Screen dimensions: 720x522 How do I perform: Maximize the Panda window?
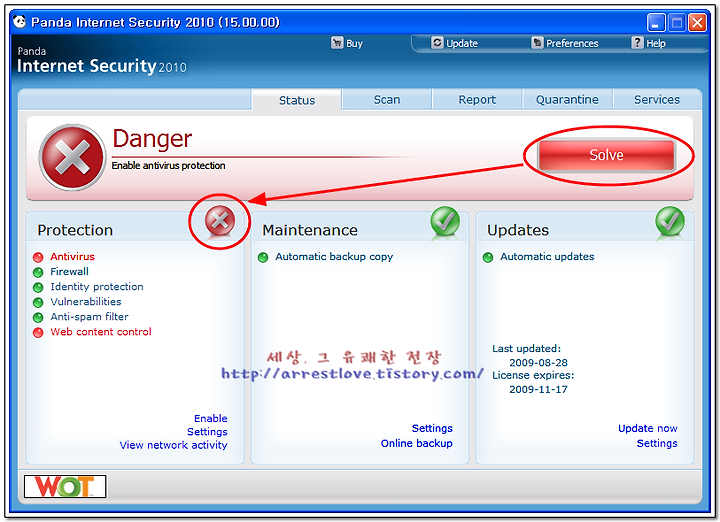point(676,22)
